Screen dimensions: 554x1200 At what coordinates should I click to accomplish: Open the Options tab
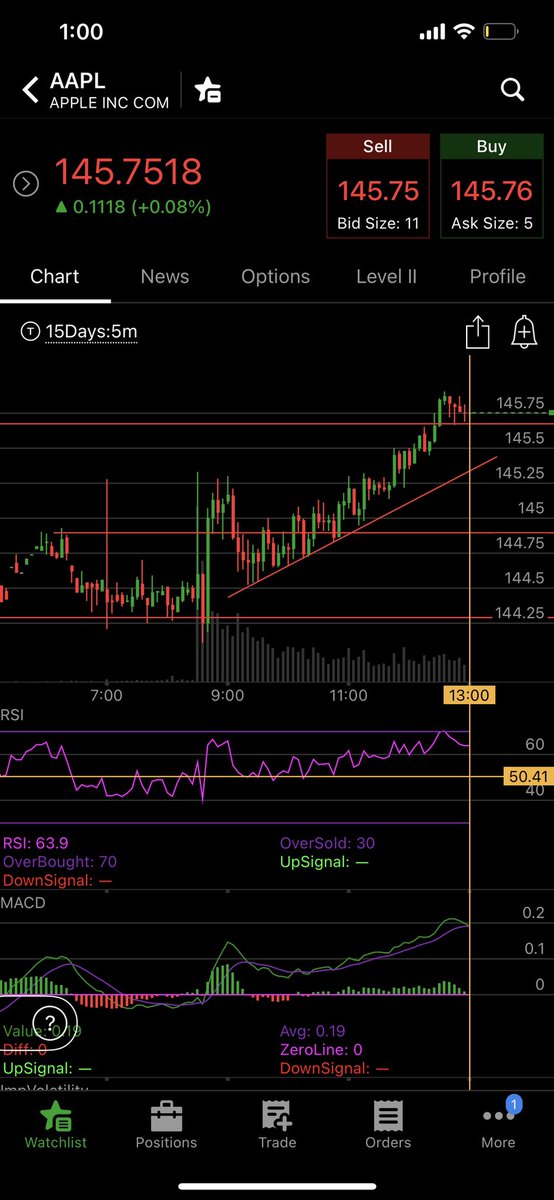(276, 276)
